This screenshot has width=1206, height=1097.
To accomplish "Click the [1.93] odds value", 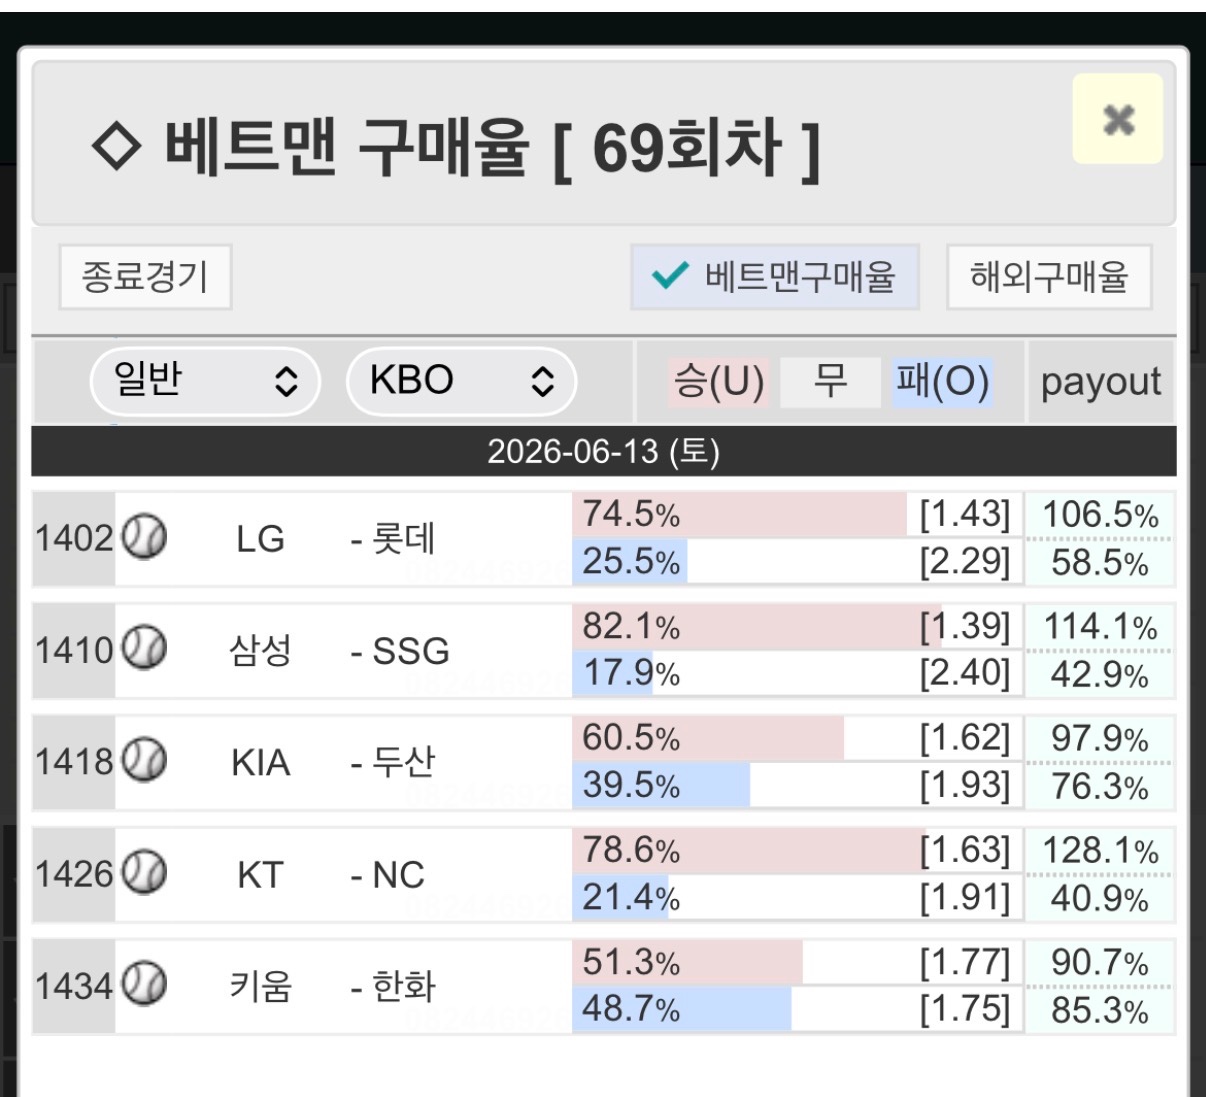I will pos(965,785).
